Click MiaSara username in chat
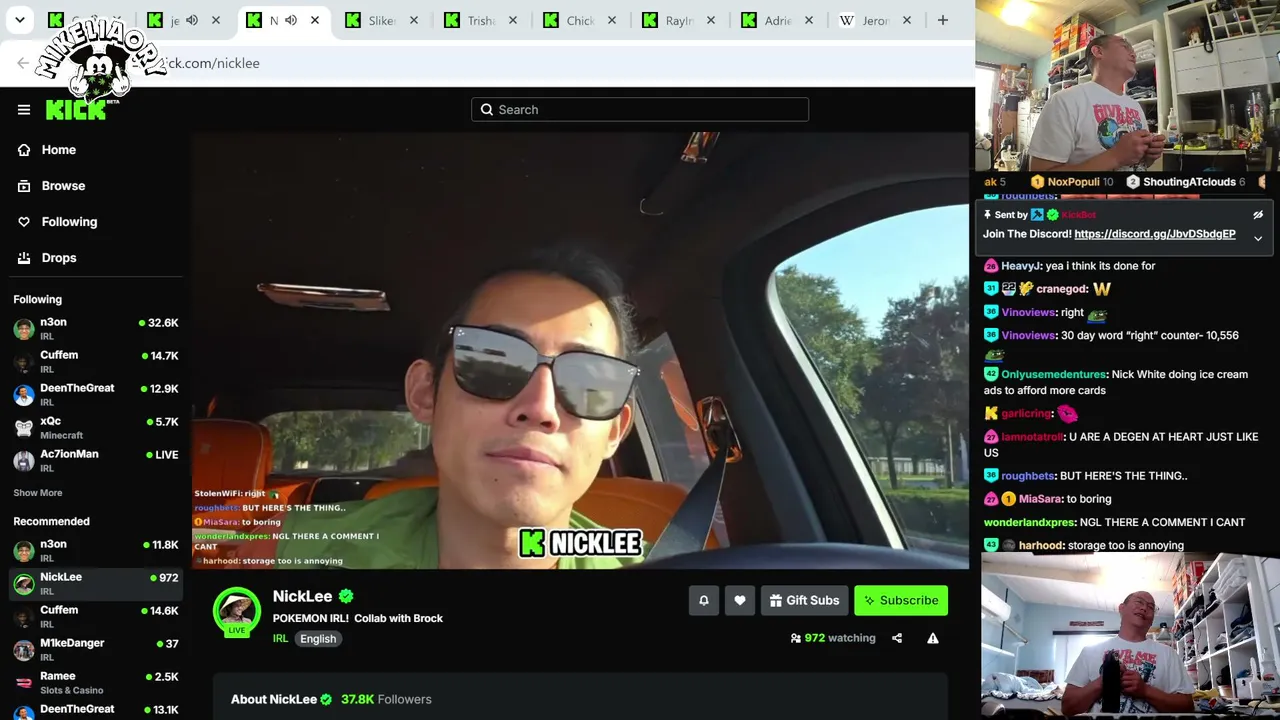 pos(1040,499)
